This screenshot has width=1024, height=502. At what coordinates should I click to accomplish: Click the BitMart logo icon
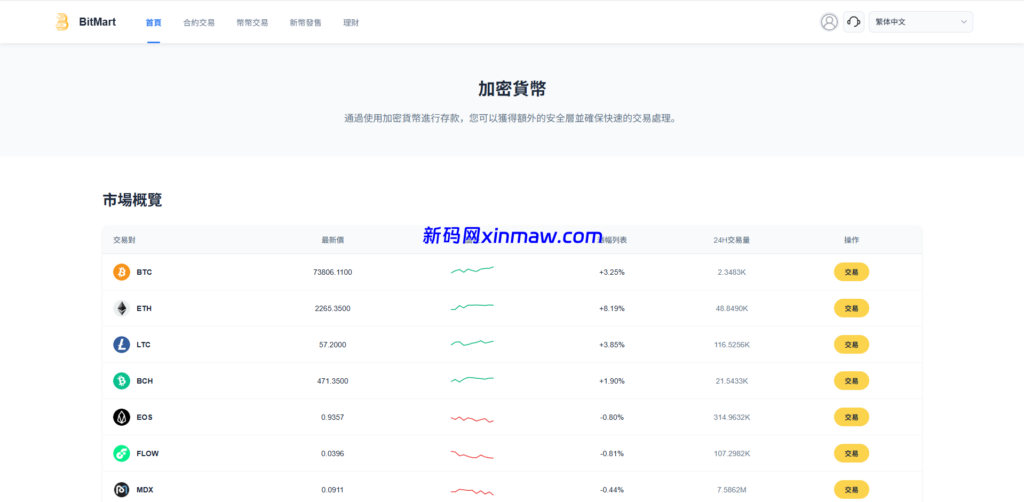[x=62, y=22]
